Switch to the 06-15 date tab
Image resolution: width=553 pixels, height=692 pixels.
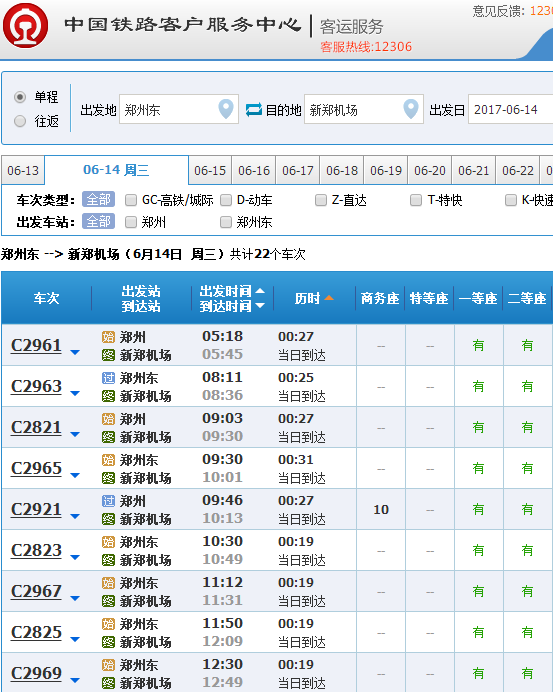210,170
